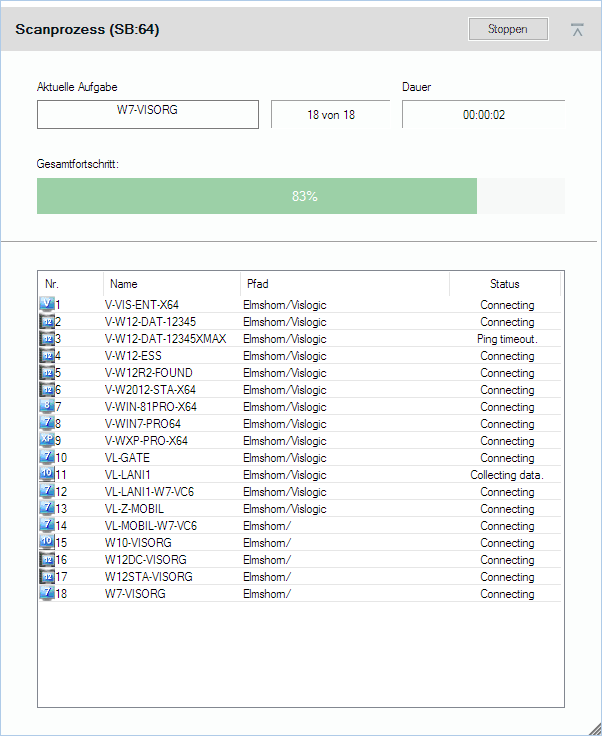Select the W12STA-VISORG name entry
602x736 pixels.
pos(148,576)
